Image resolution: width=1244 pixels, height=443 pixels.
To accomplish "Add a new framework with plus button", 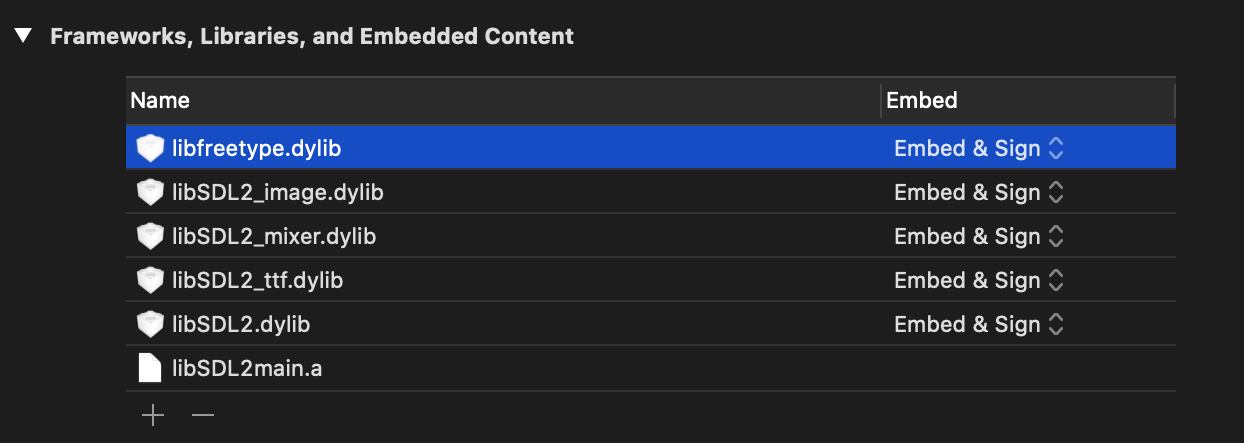I will (x=152, y=415).
